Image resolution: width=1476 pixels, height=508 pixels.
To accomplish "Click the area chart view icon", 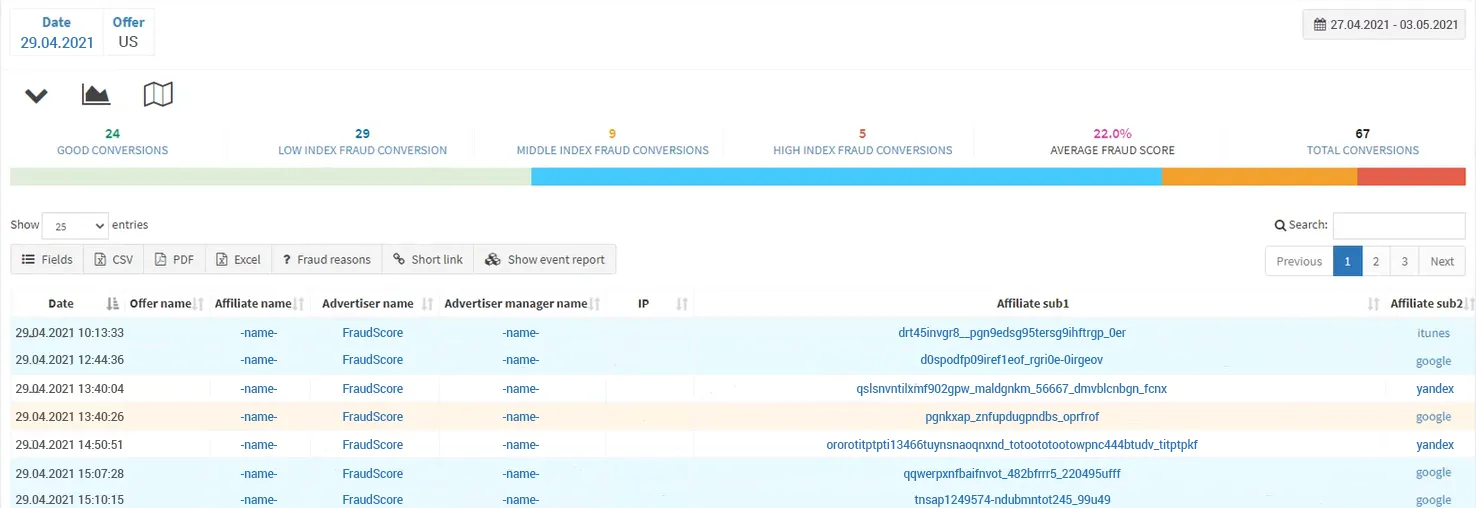I will click(x=96, y=95).
